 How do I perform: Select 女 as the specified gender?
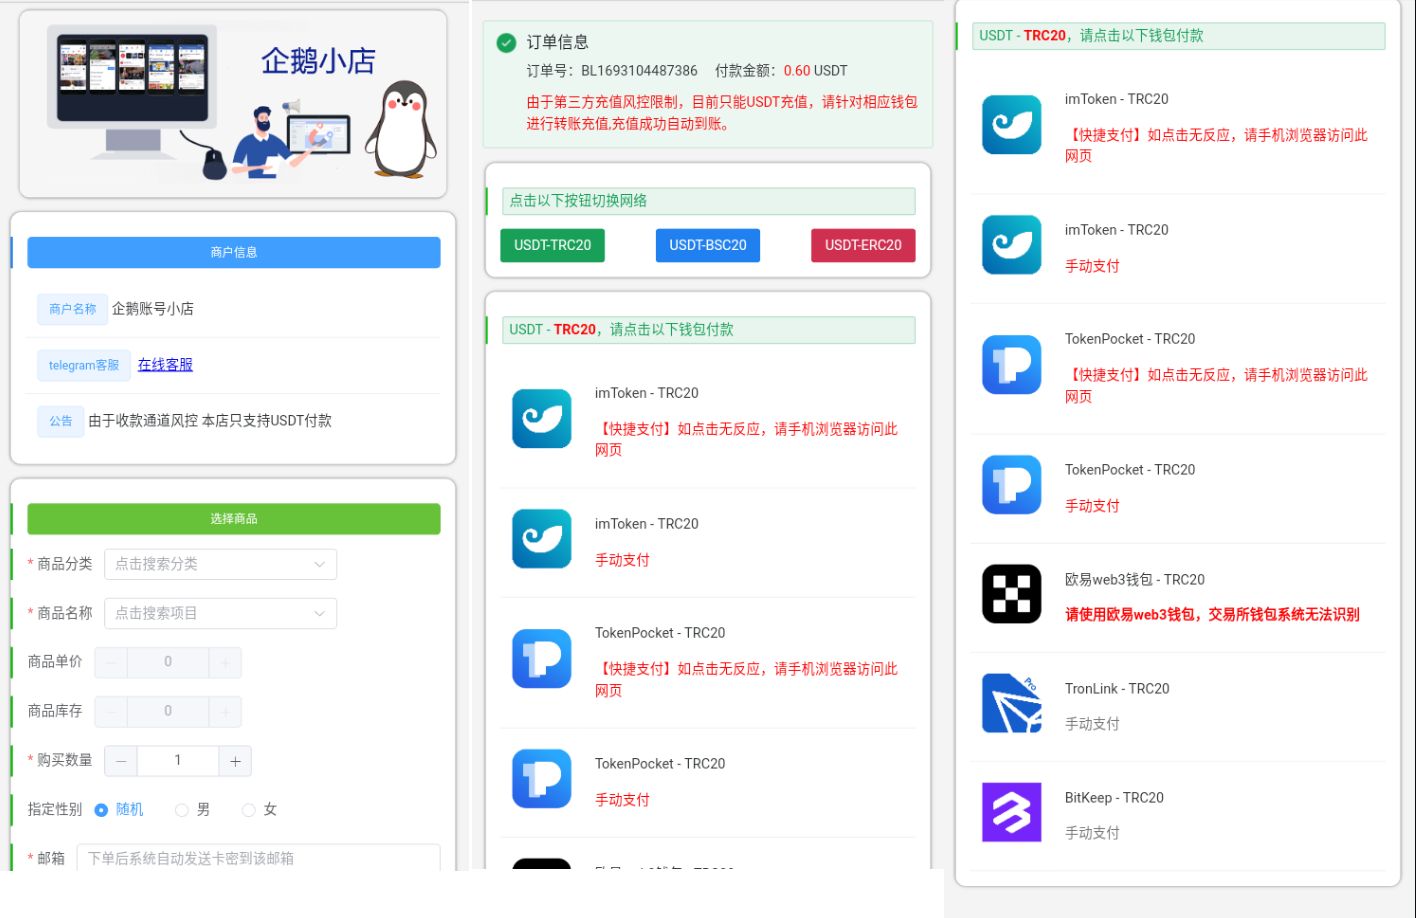click(x=246, y=810)
